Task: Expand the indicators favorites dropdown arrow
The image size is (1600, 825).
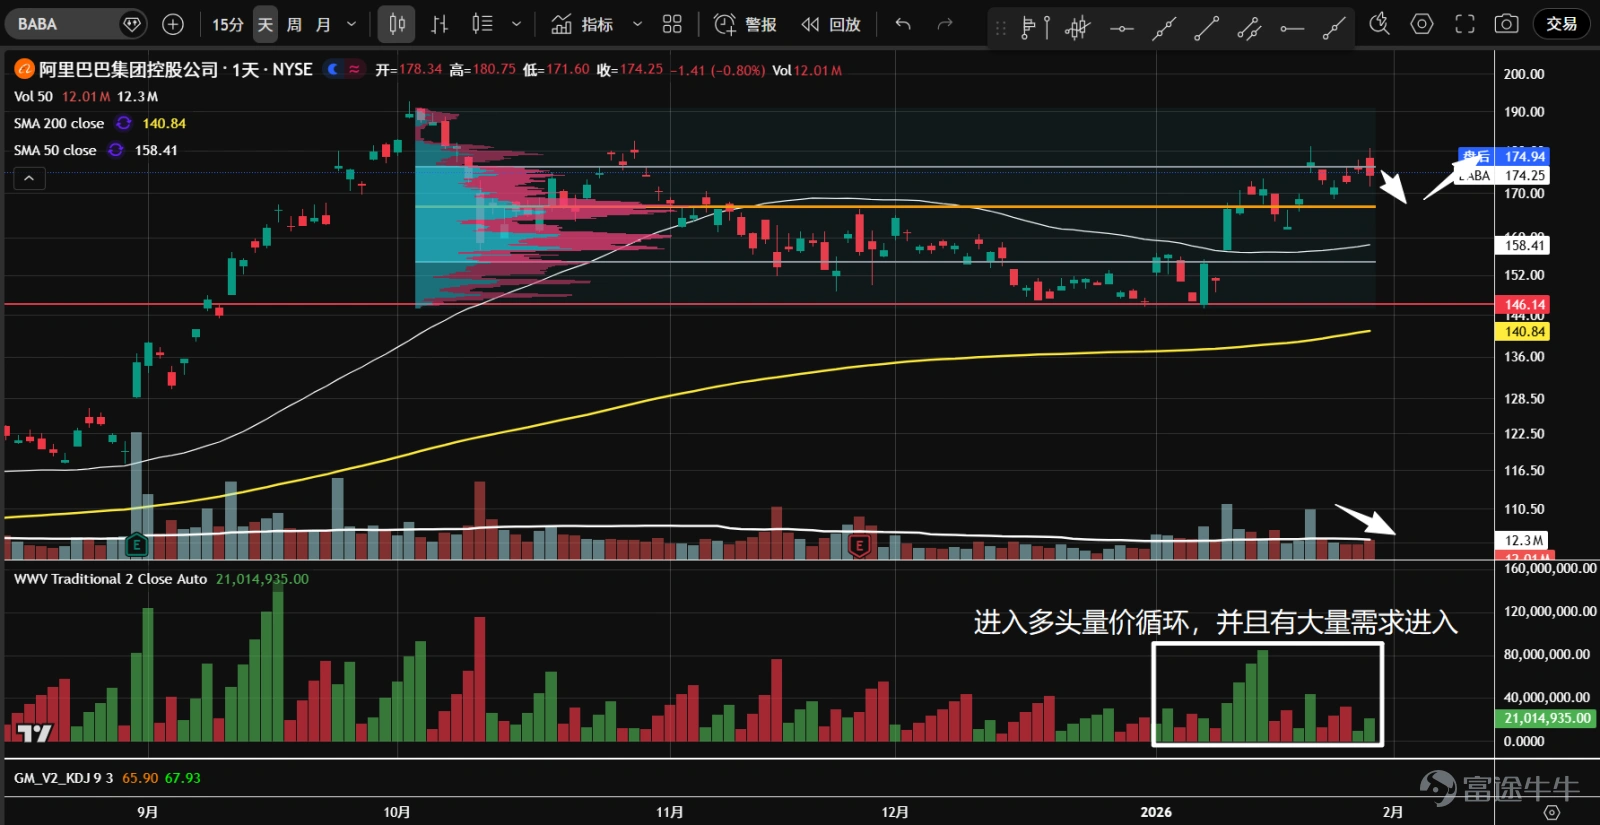Action: point(637,24)
